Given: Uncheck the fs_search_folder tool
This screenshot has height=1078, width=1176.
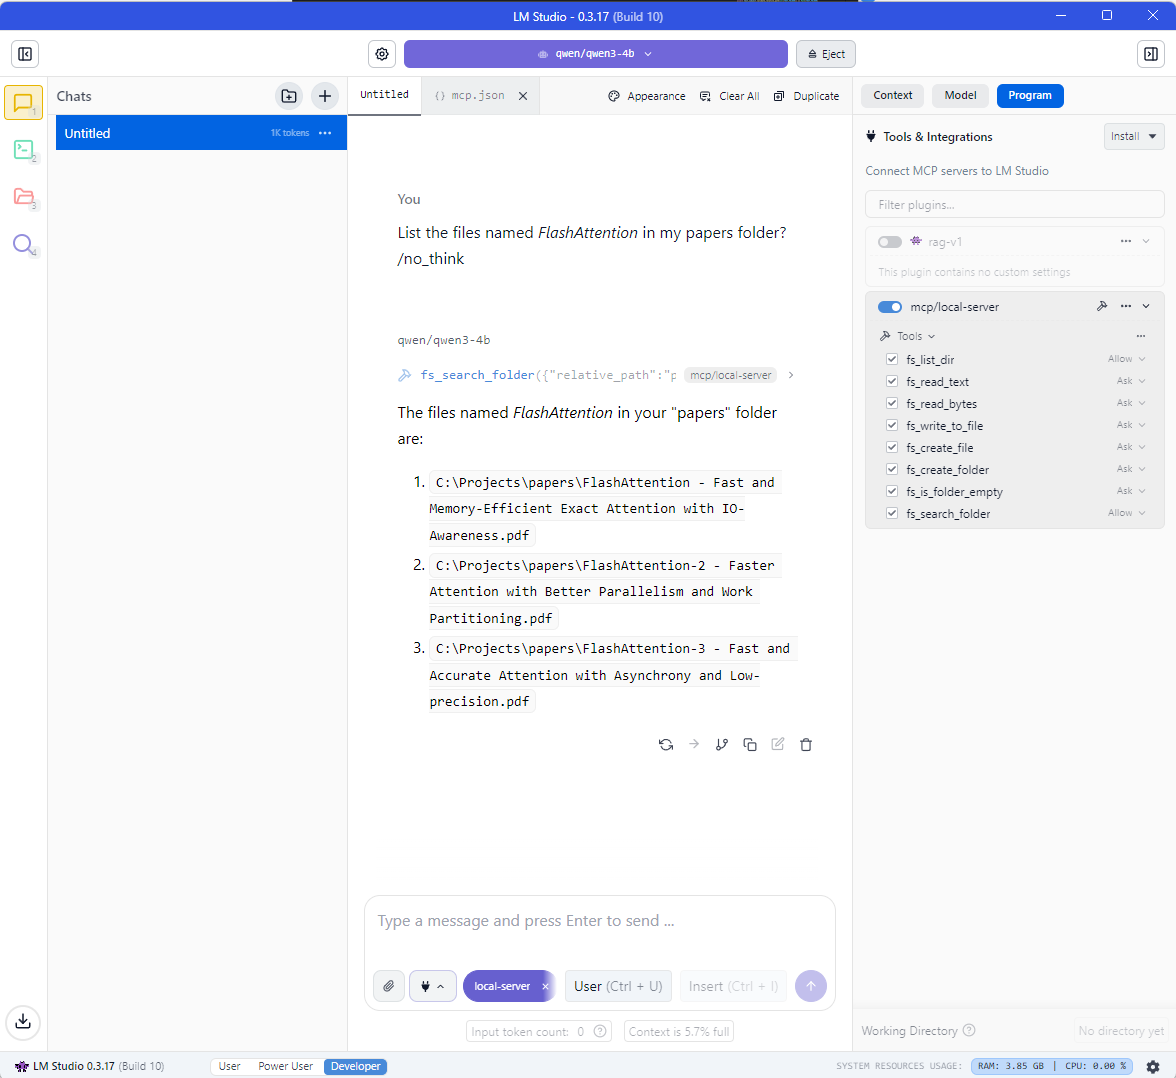Looking at the screenshot, I should pyautogui.click(x=892, y=513).
